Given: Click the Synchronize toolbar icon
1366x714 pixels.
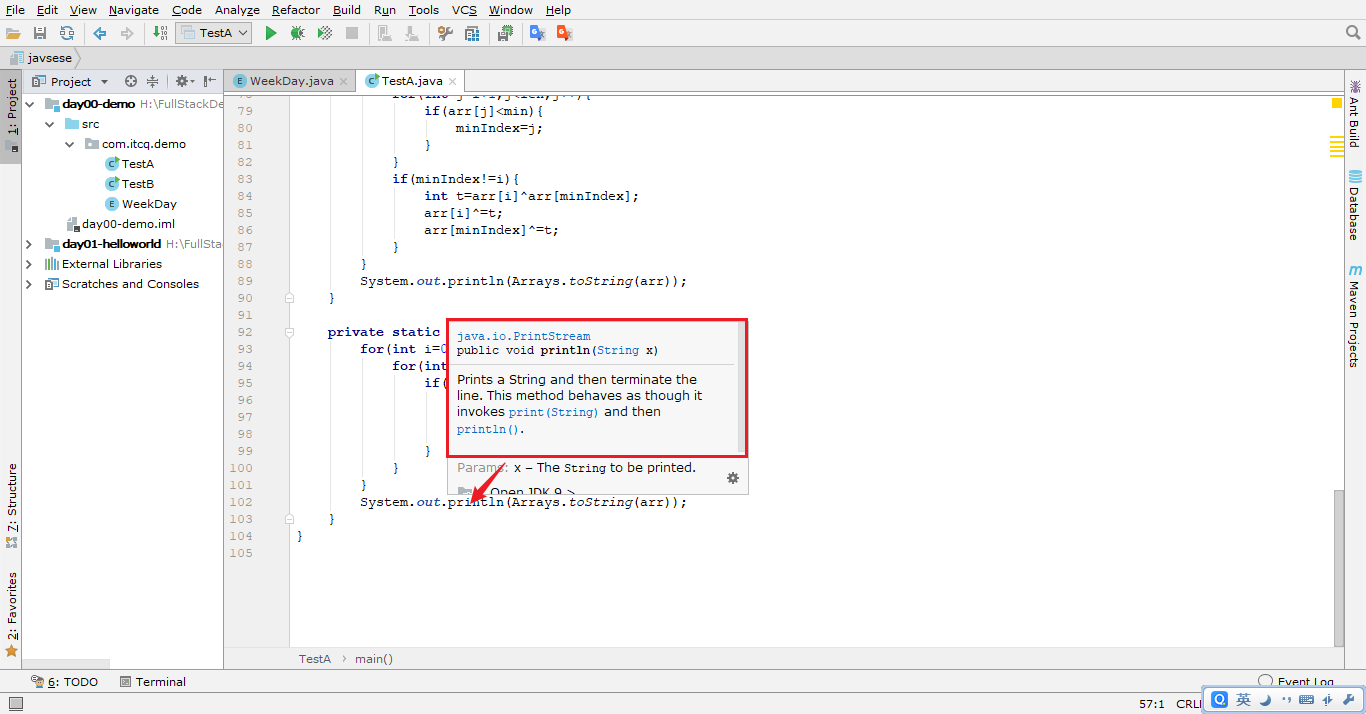Looking at the screenshot, I should click(66, 33).
